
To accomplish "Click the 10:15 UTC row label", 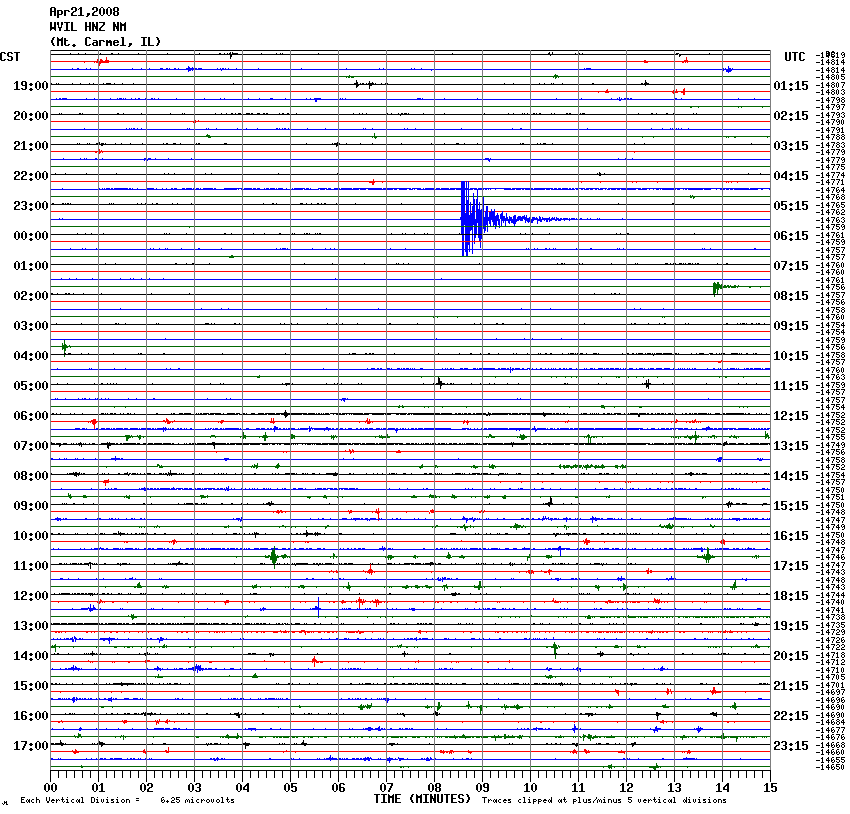I will [791, 356].
